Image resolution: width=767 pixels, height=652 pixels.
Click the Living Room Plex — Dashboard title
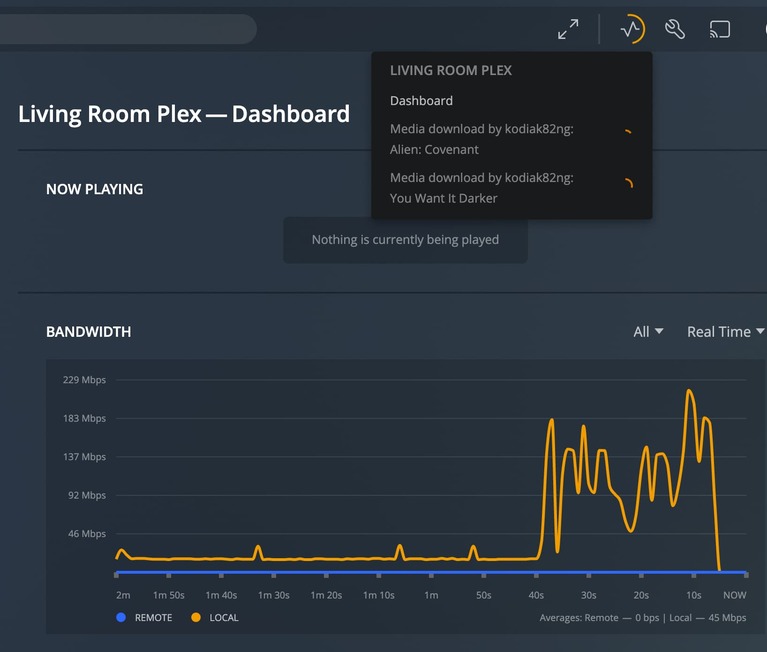coord(184,114)
